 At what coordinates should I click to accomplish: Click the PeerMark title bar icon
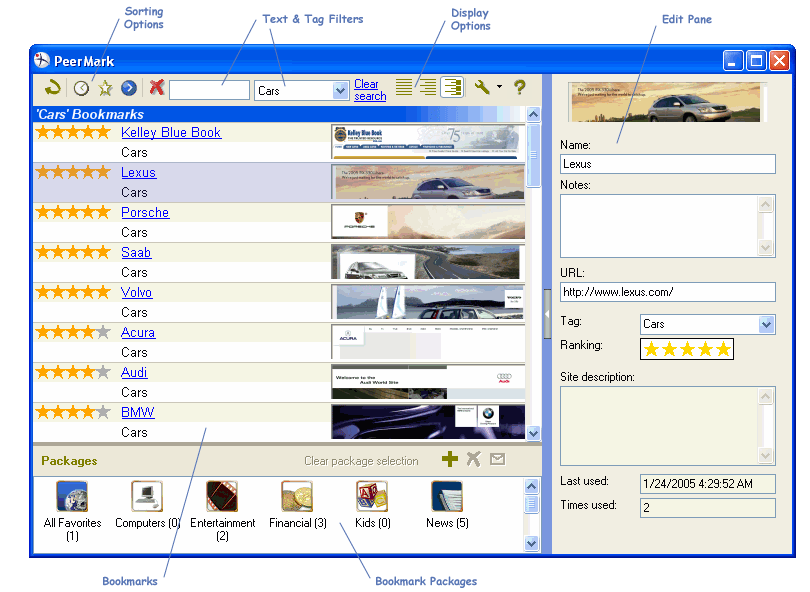(x=42, y=60)
